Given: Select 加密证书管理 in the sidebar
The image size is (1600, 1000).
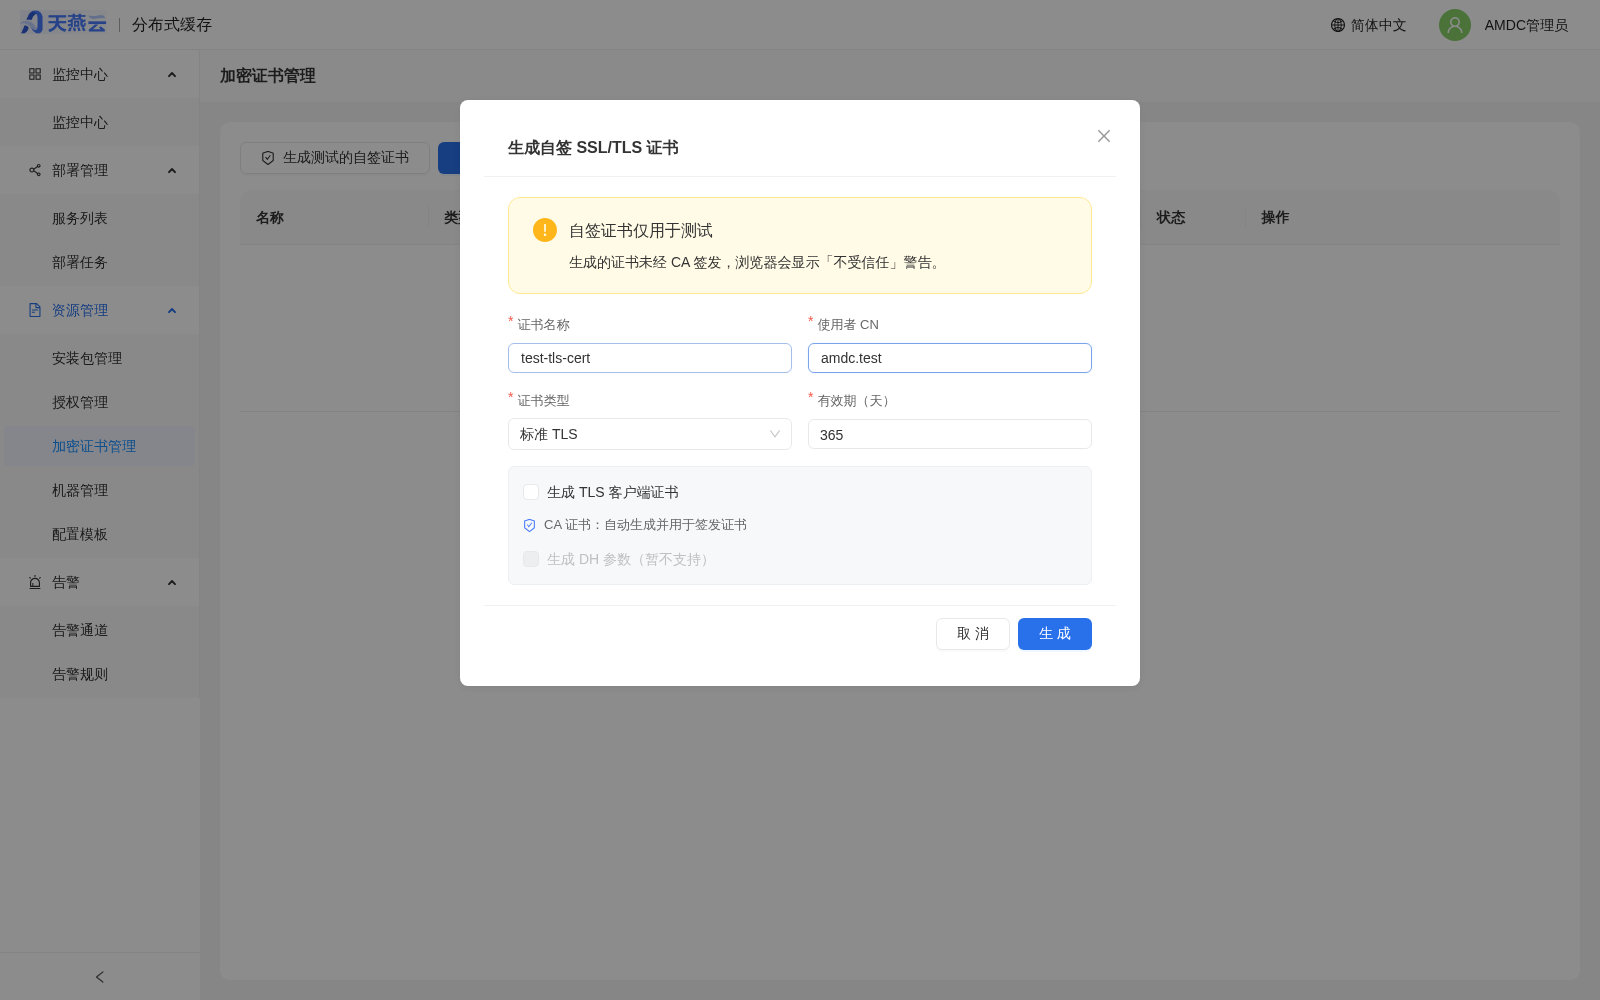Looking at the screenshot, I should 100,446.
